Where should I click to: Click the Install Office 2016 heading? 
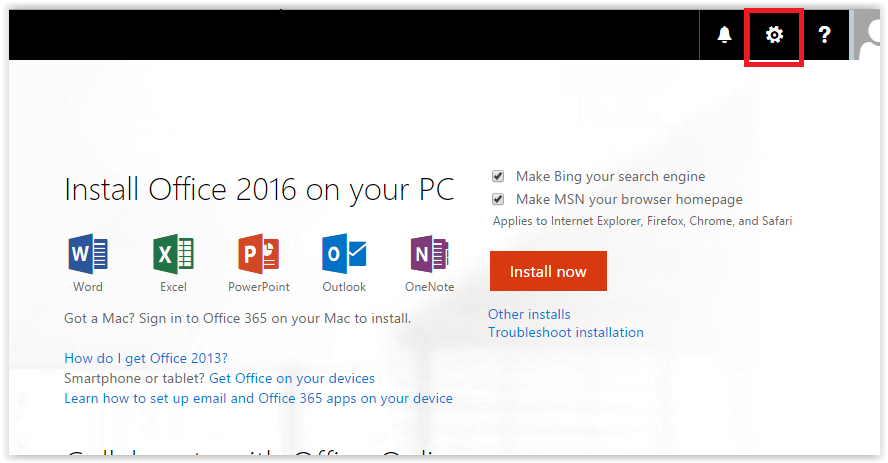[259, 190]
